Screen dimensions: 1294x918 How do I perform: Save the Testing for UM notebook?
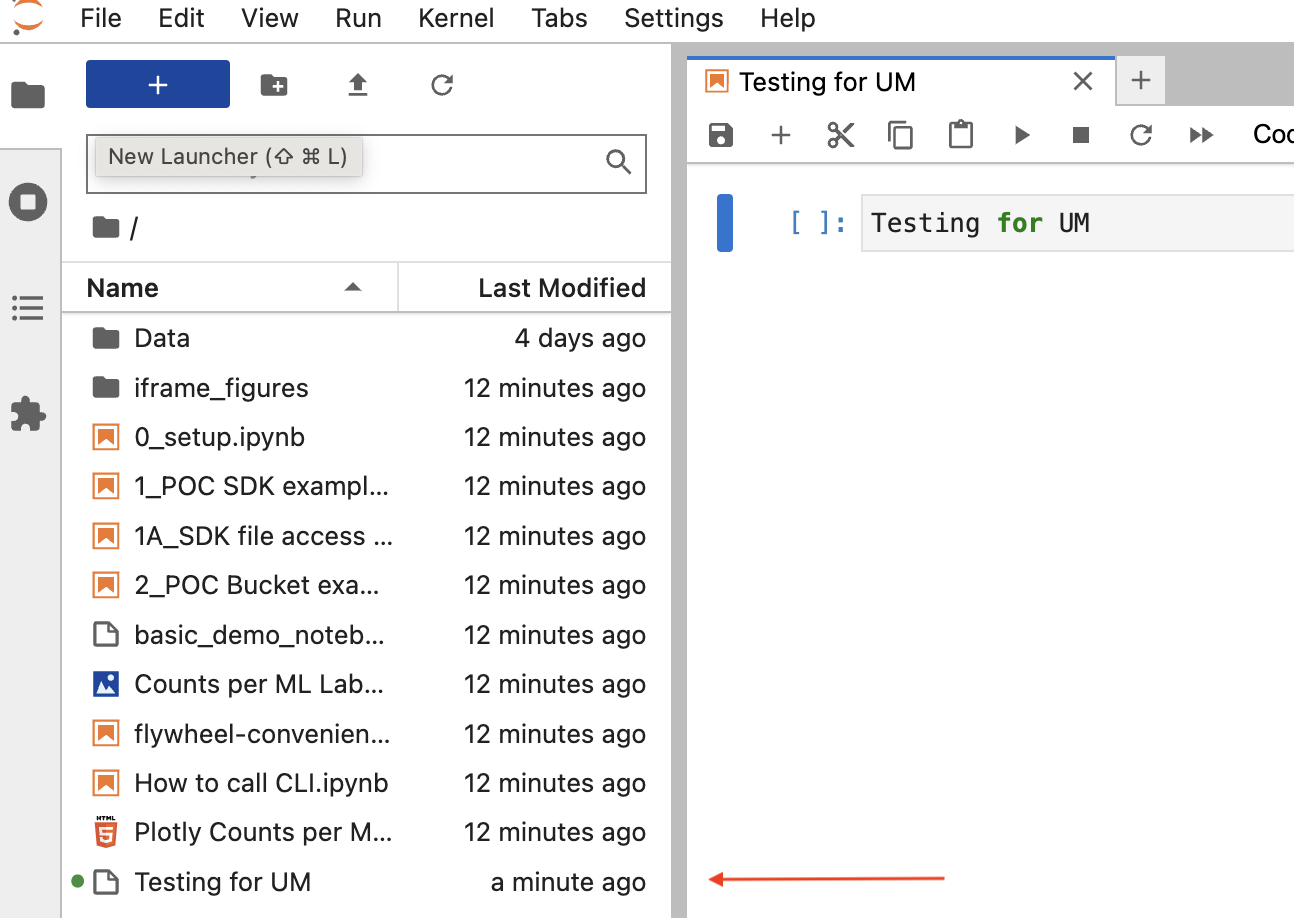pyautogui.click(x=721, y=135)
